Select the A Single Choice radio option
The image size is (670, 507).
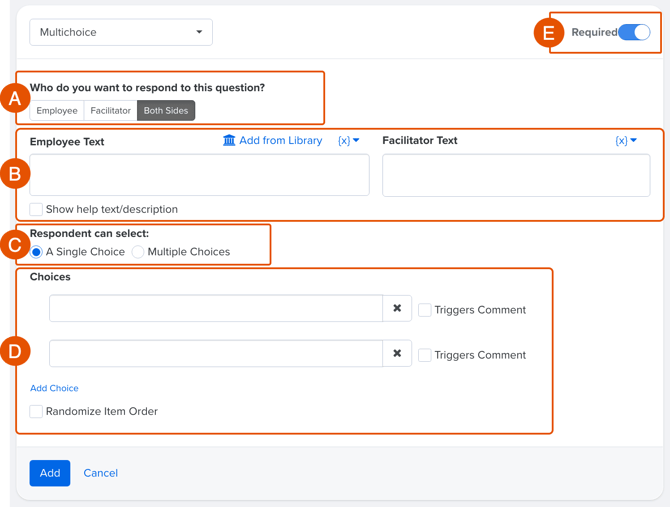36,252
